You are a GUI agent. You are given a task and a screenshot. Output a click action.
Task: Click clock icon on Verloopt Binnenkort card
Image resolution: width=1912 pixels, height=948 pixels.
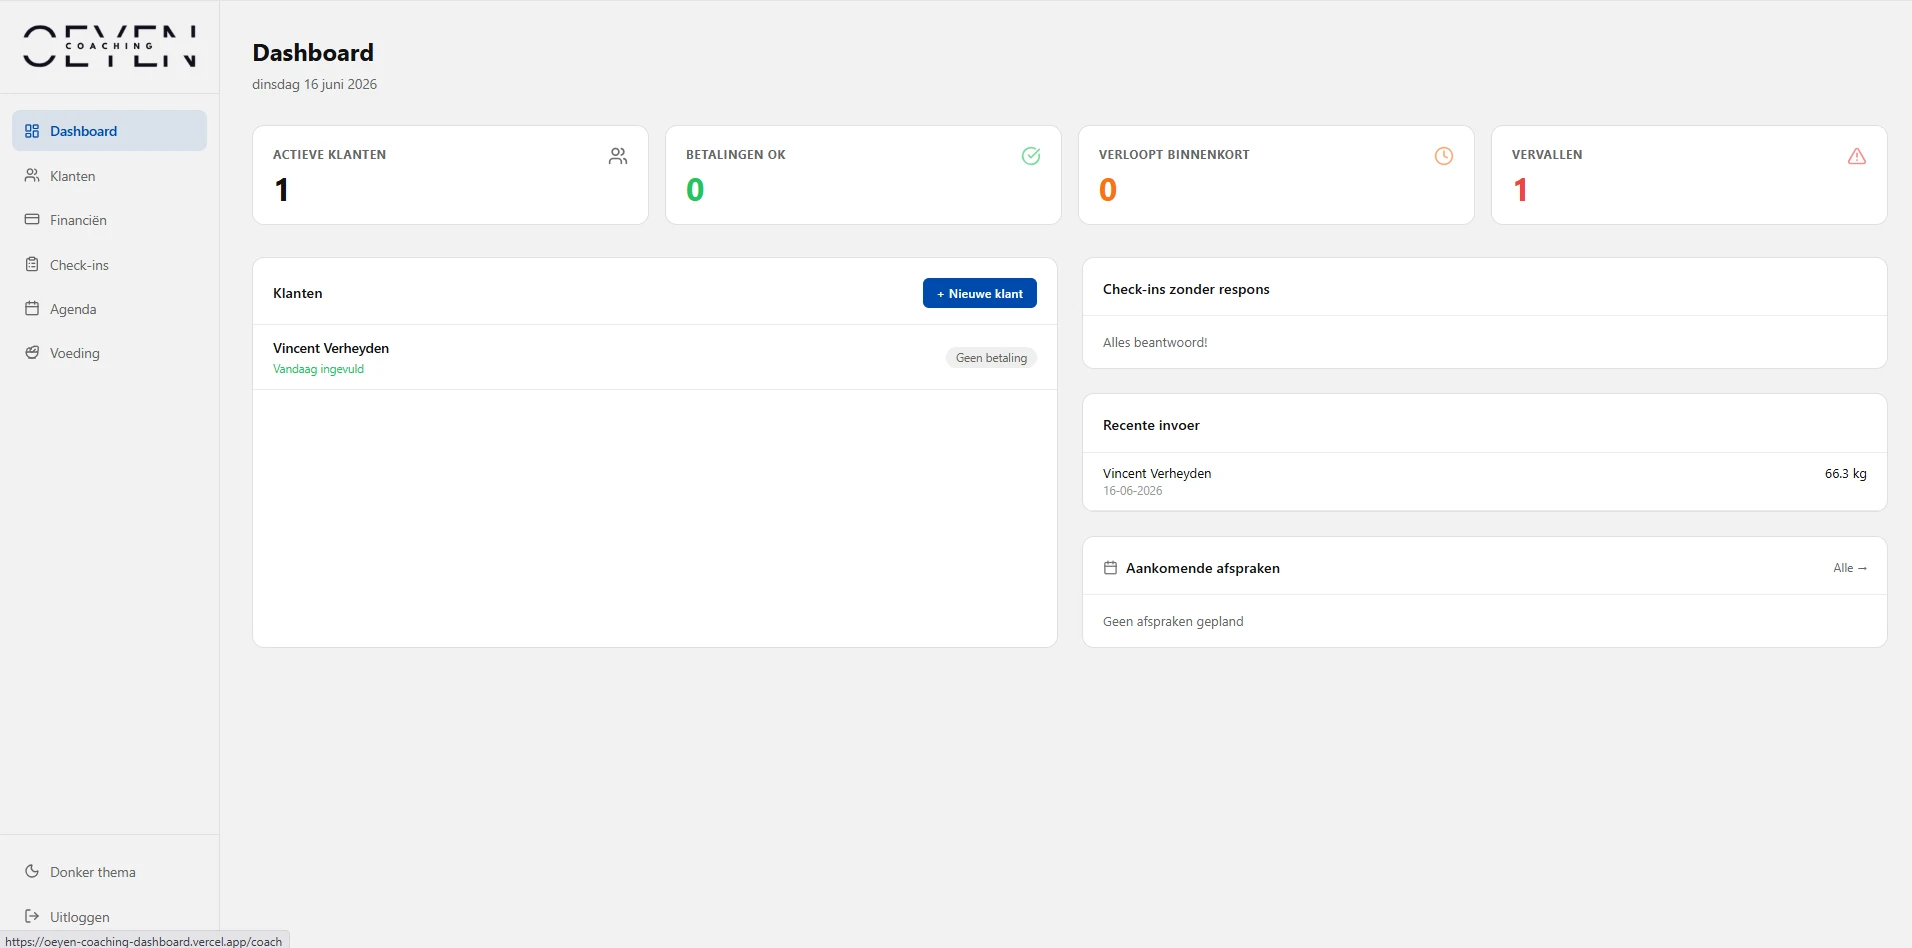pos(1444,156)
